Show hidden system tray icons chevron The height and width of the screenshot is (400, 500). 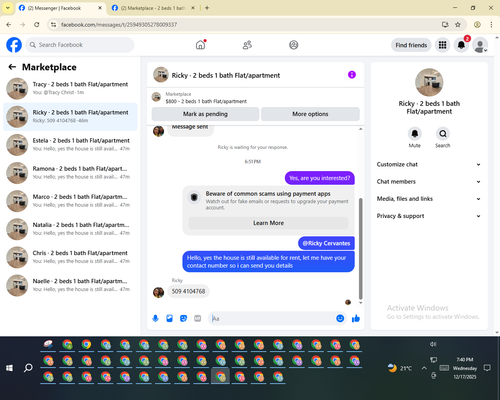(x=424, y=368)
